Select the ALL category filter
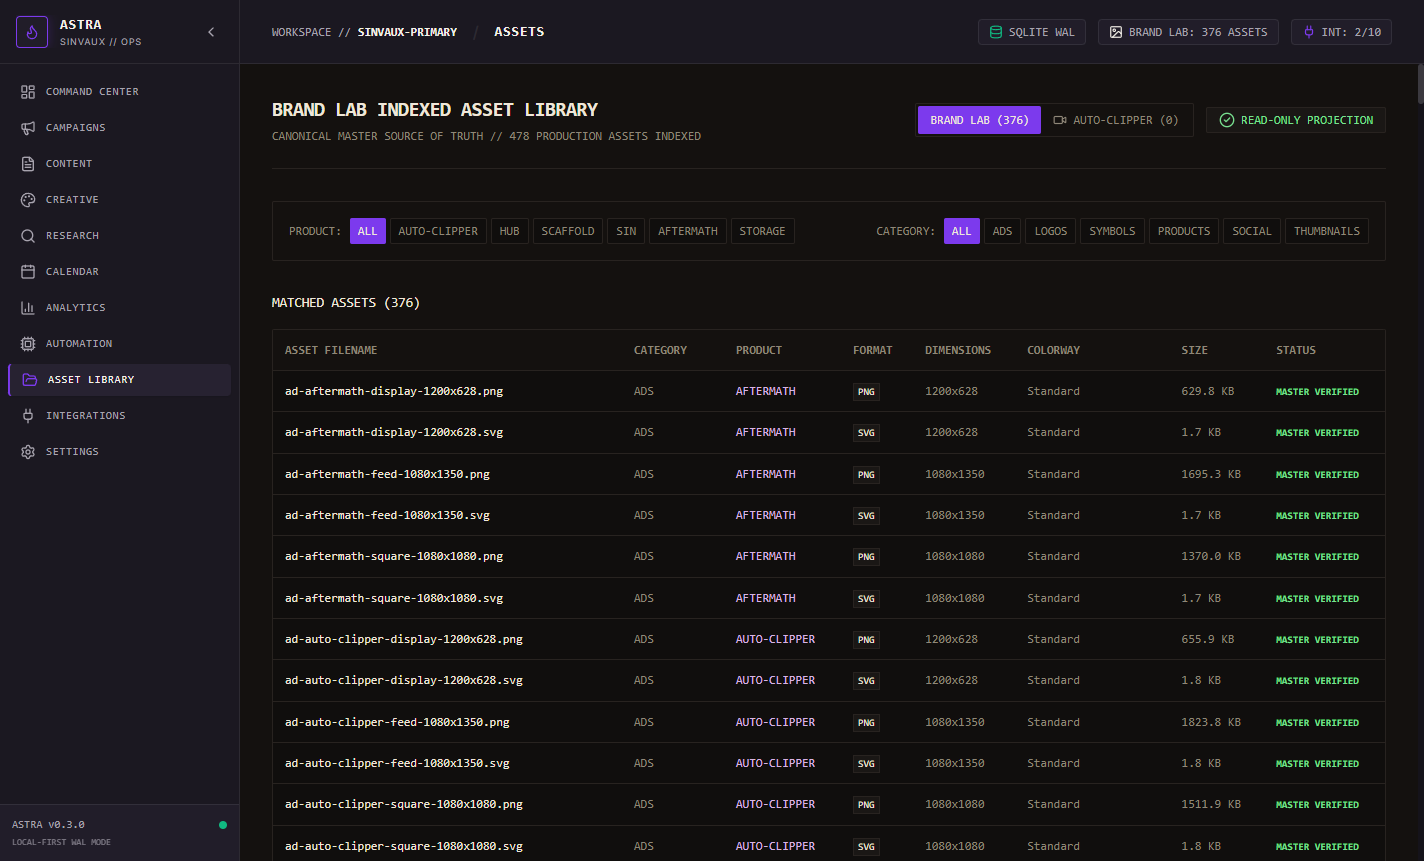 tap(961, 231)
